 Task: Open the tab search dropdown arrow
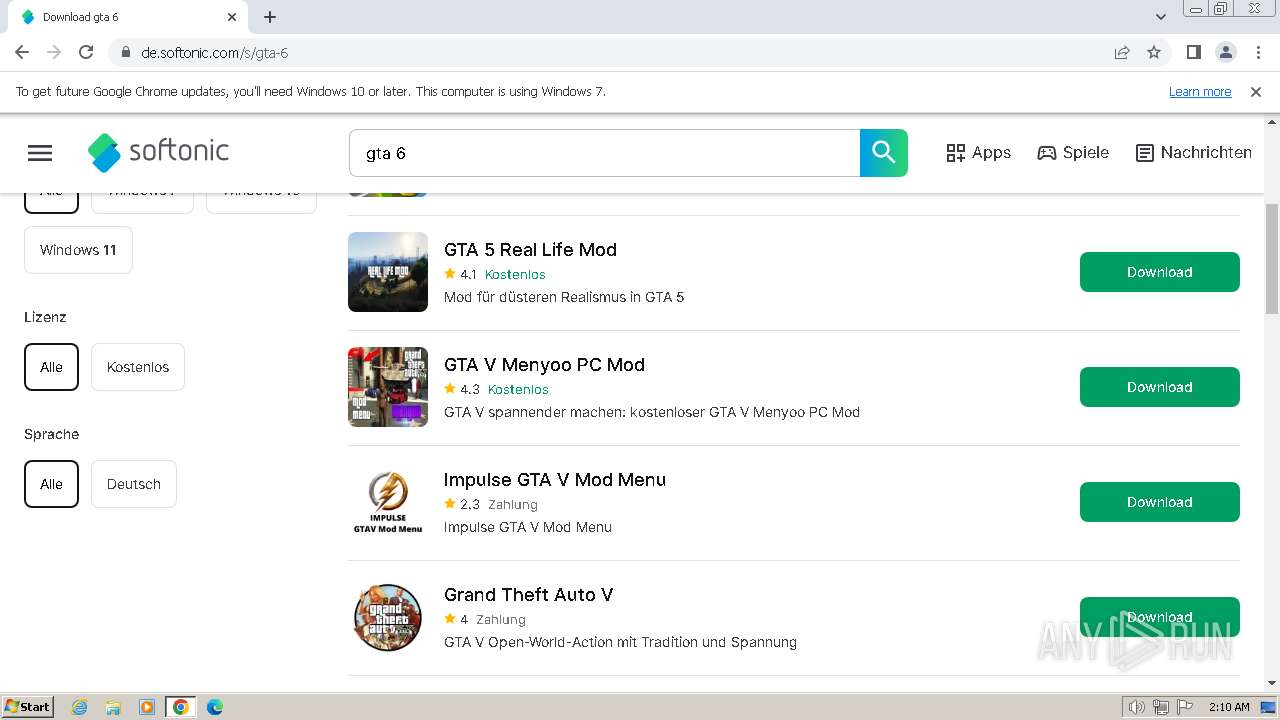[1161, 17]
